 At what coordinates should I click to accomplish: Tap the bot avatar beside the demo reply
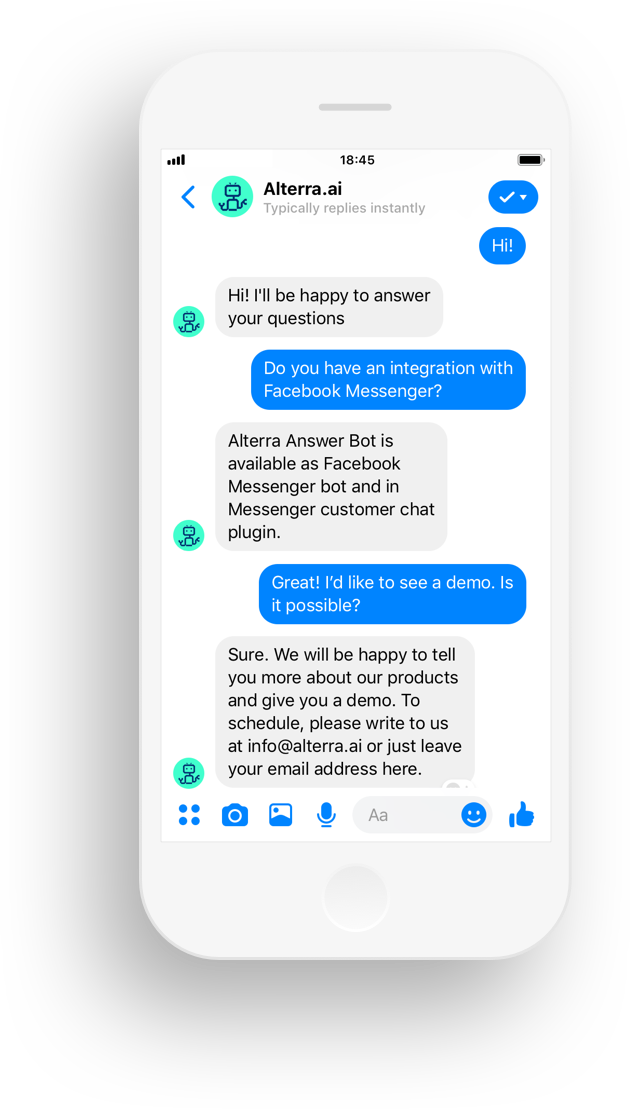tap(189, 772)
